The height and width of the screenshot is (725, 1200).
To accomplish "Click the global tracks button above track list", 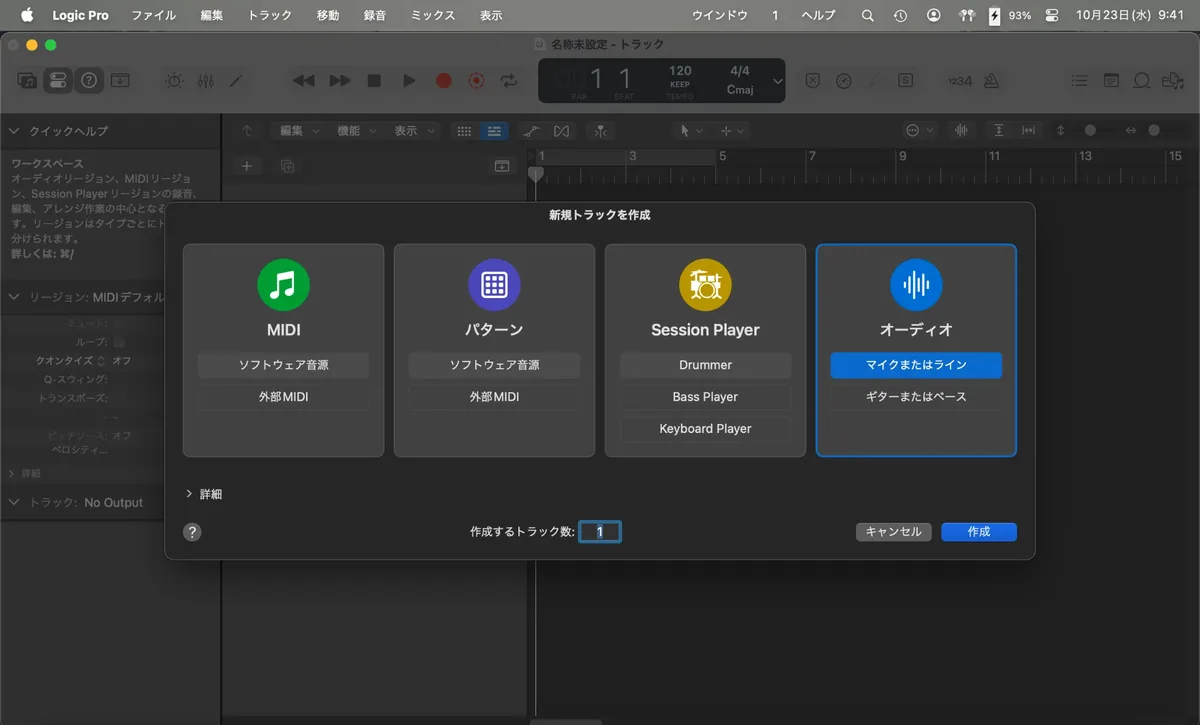I will (x=502, y=166).
